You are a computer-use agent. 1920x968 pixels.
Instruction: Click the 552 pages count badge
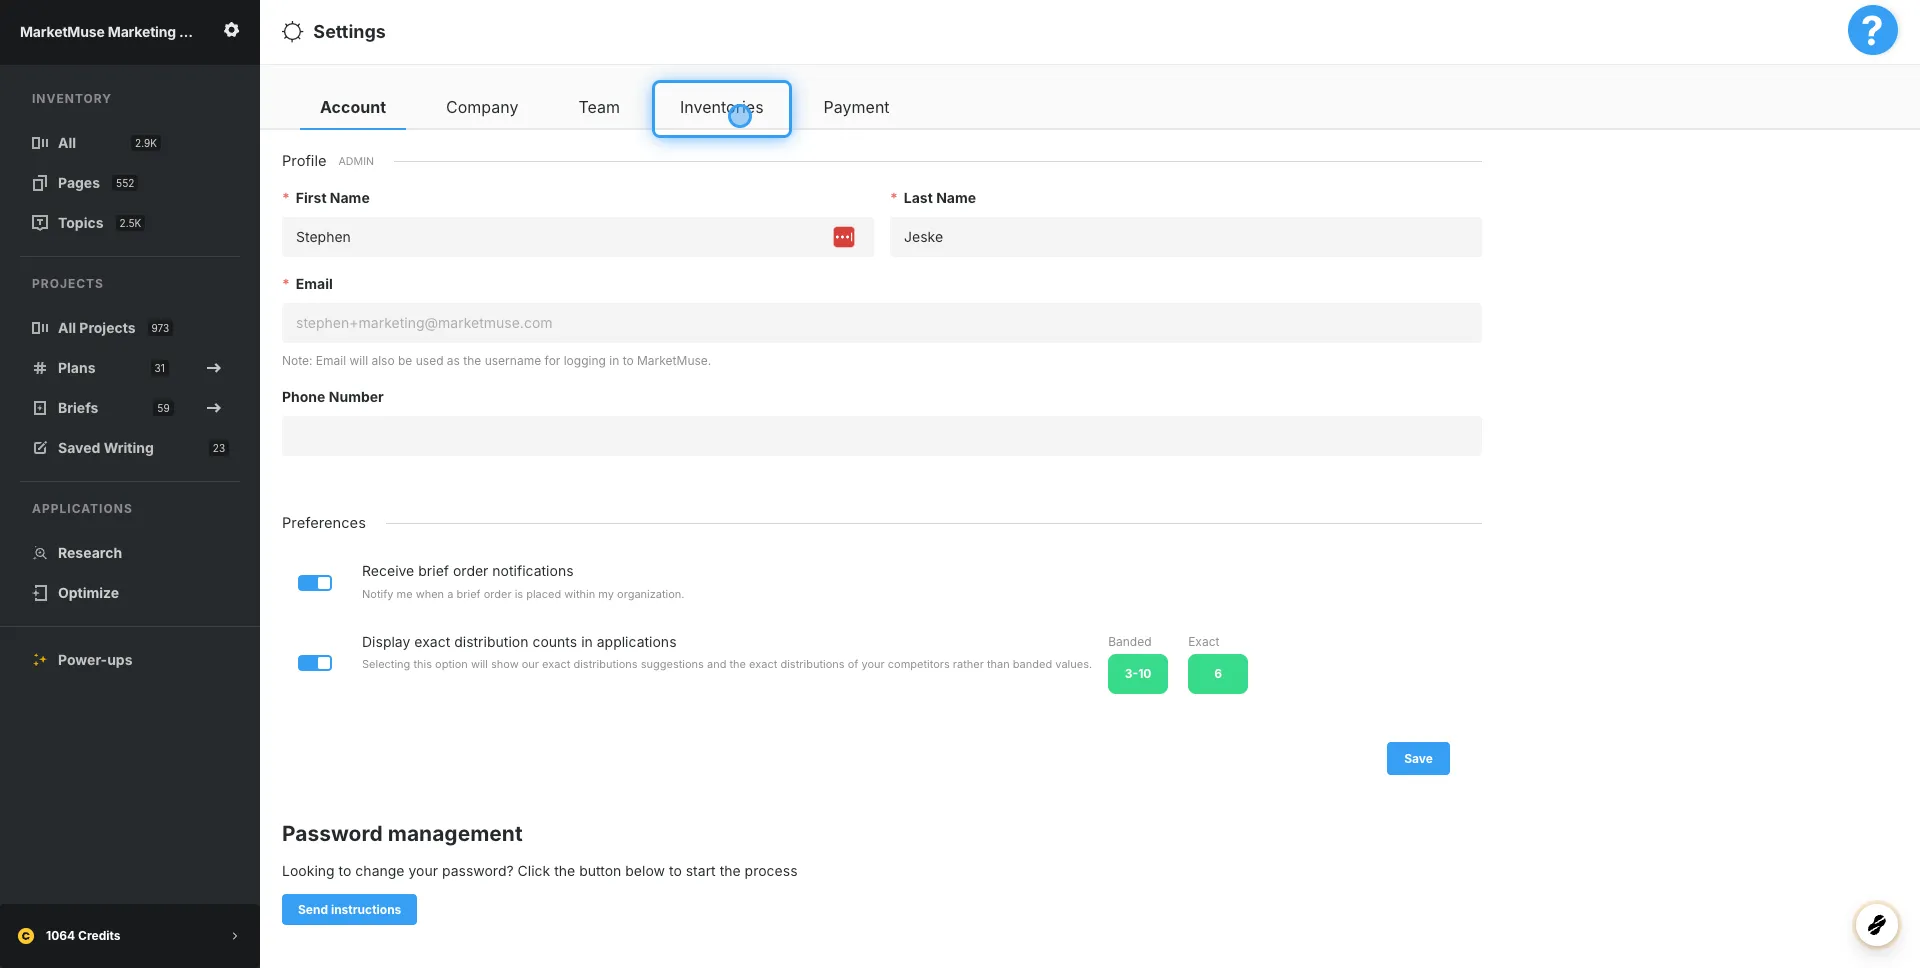coord(125,183)
